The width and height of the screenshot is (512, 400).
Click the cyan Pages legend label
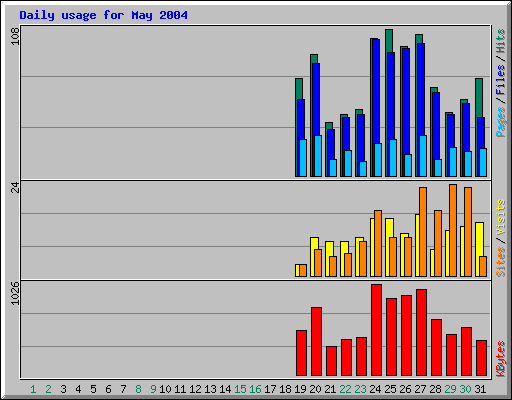point(500,122)
